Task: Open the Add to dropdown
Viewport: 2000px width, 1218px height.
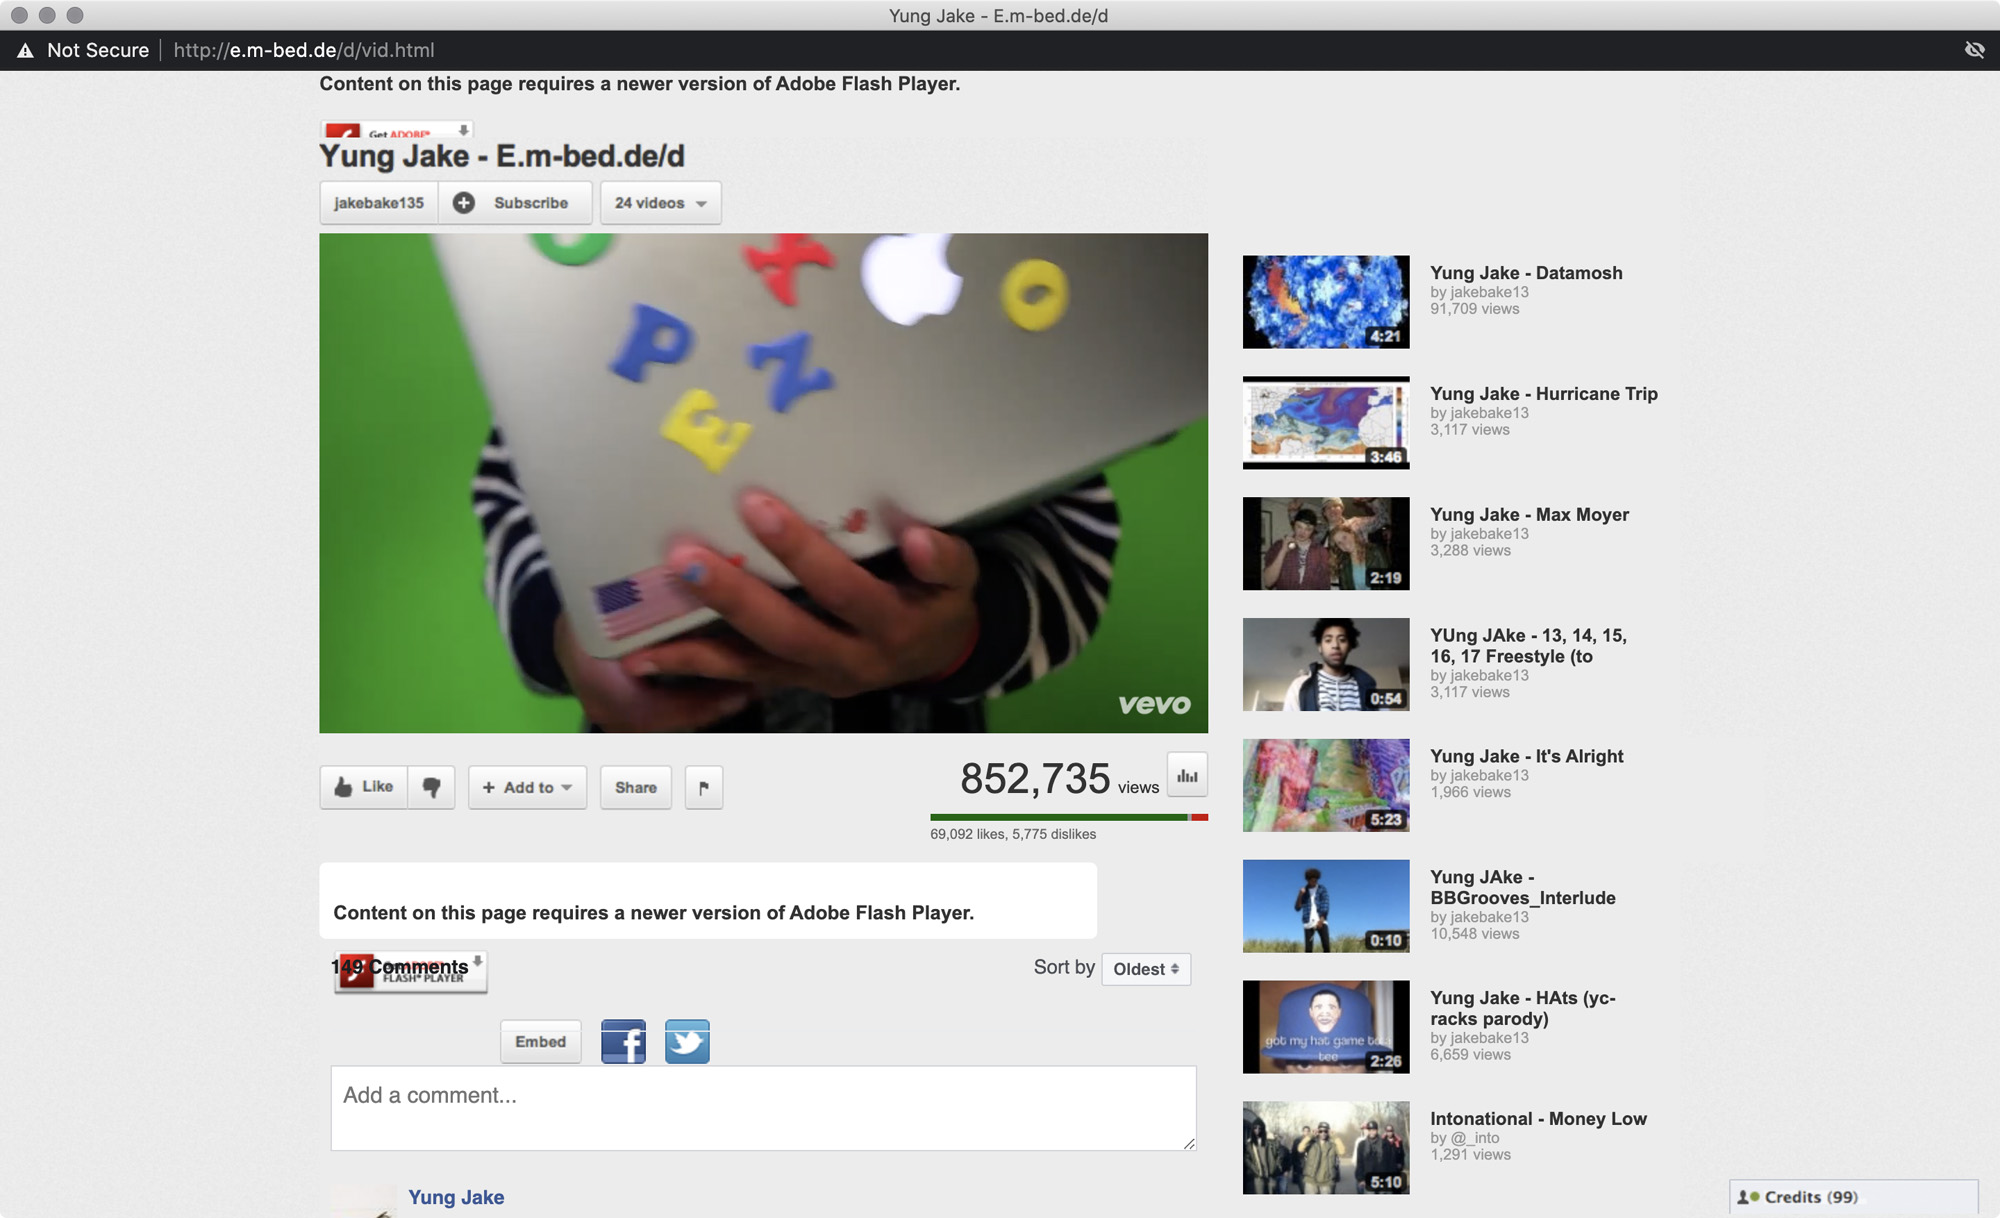Action: (x=527, y=787)
